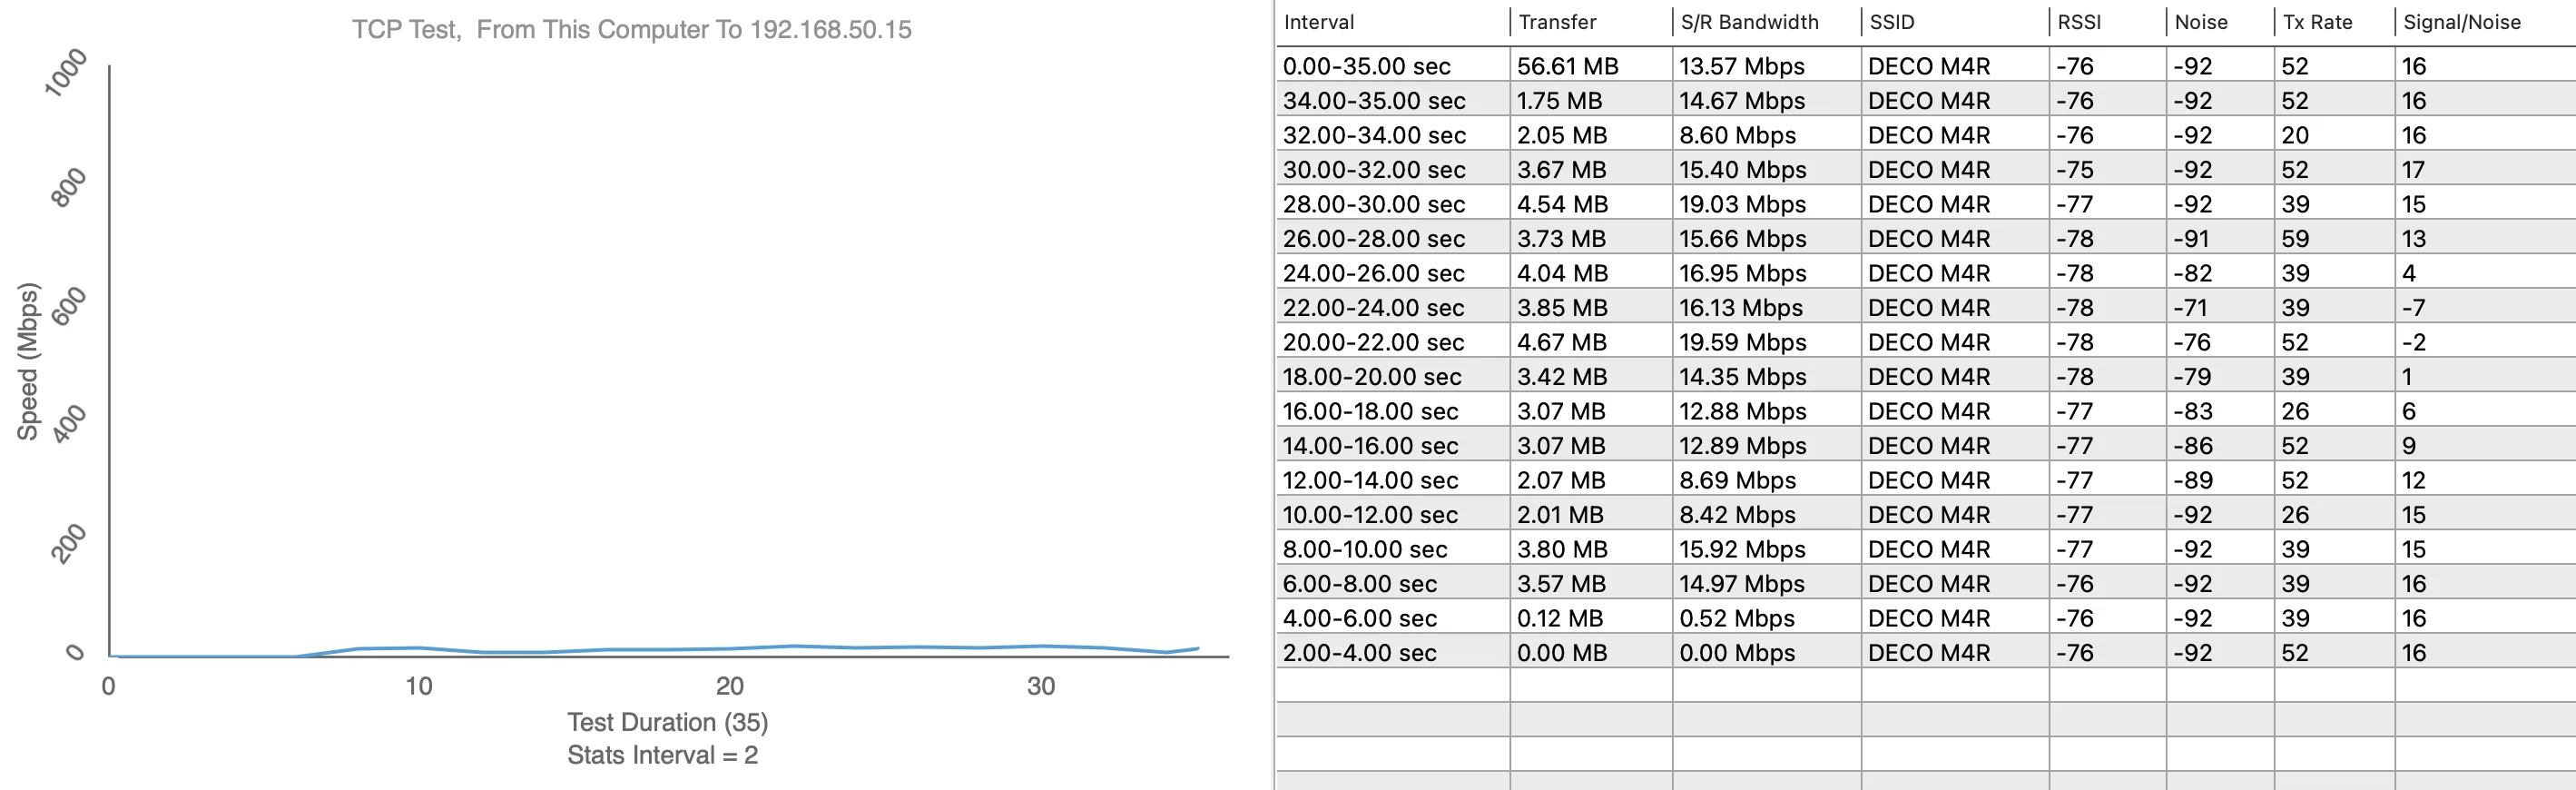The width and height of the screenshot is (2576, 790).
Task: Click the Transfer column header
Action: coord(1557,22)
